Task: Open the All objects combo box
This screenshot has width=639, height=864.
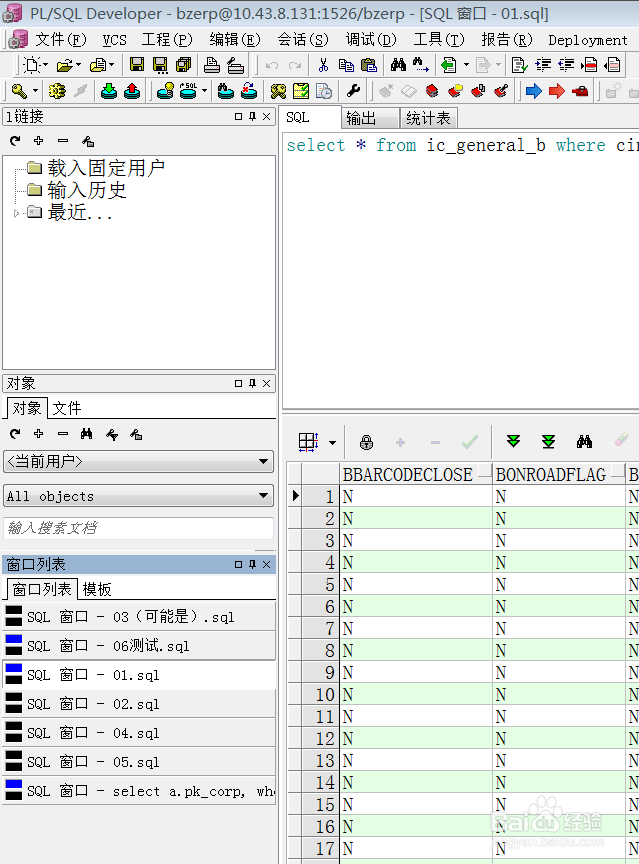Action: tap(139, 496)
